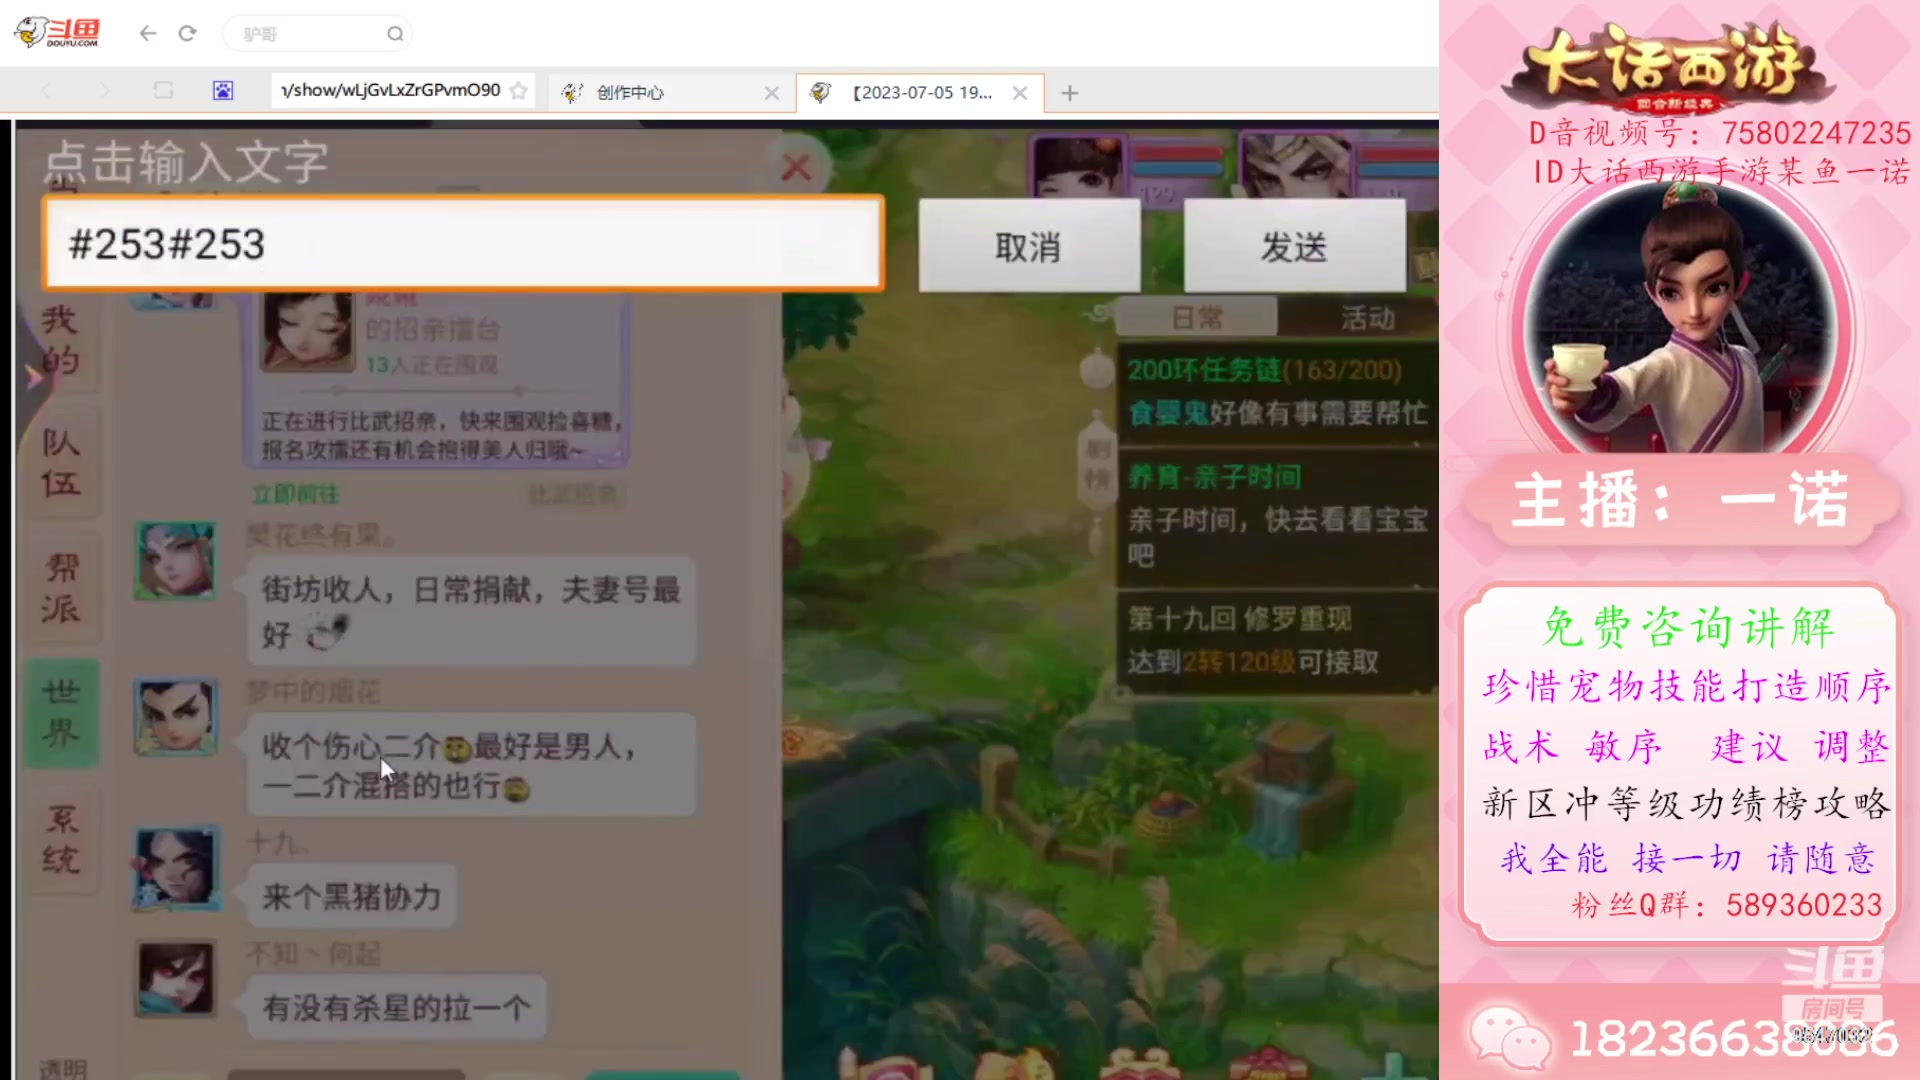Click the WeChat icon at bottom right
Image resolution: width=1920 pixels, height=1080 pixels.
pyautogui.click(x=1510, y=1037)
